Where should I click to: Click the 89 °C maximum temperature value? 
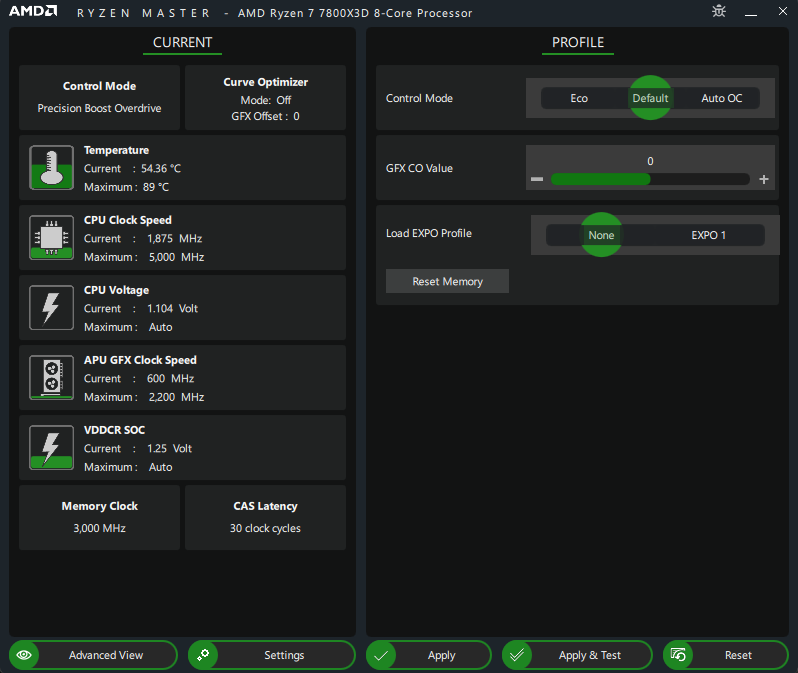tap(156, 187)
